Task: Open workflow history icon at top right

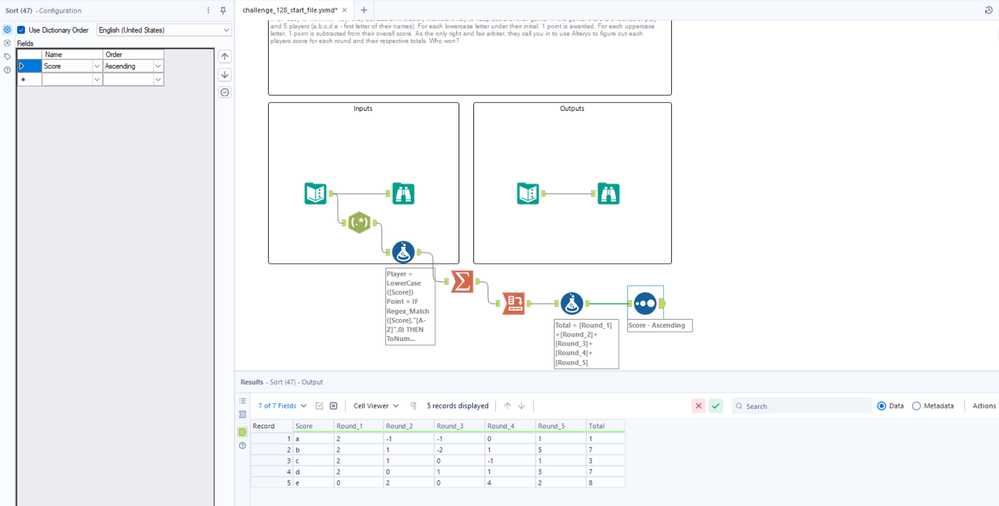Action: [989, 10]
